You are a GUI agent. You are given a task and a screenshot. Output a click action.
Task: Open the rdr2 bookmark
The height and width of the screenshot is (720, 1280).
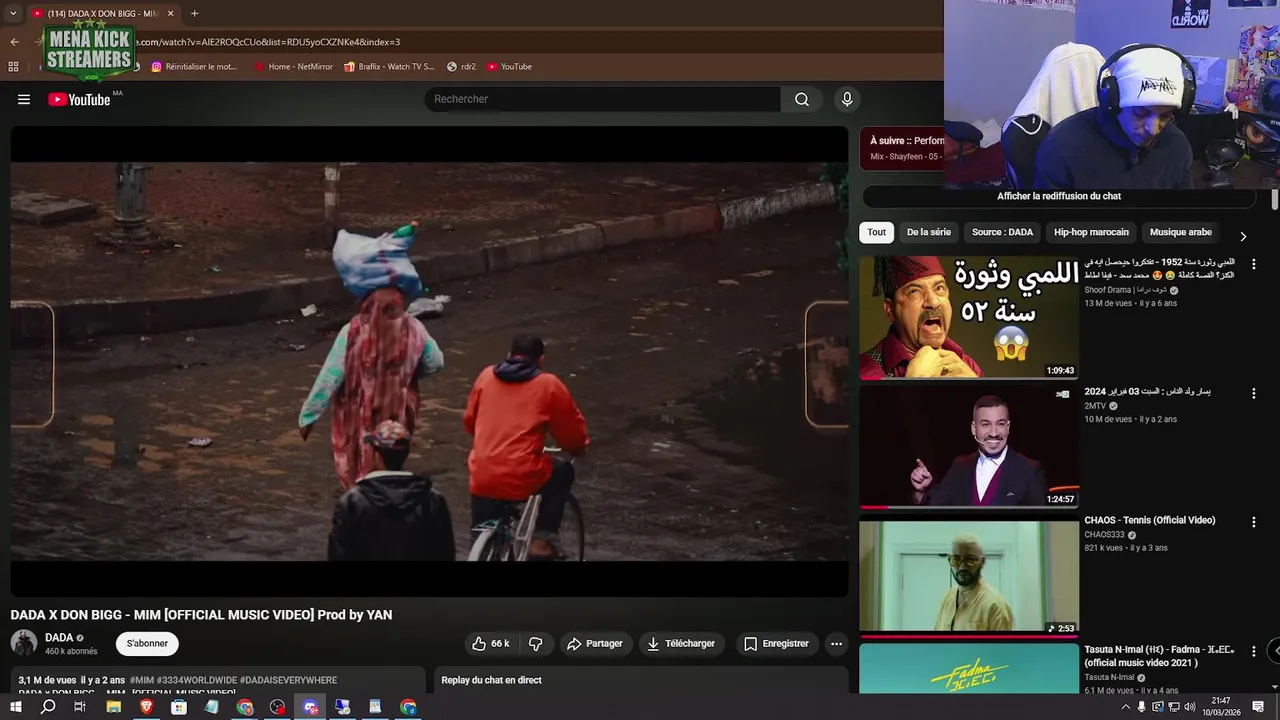(x=461, y=67)
